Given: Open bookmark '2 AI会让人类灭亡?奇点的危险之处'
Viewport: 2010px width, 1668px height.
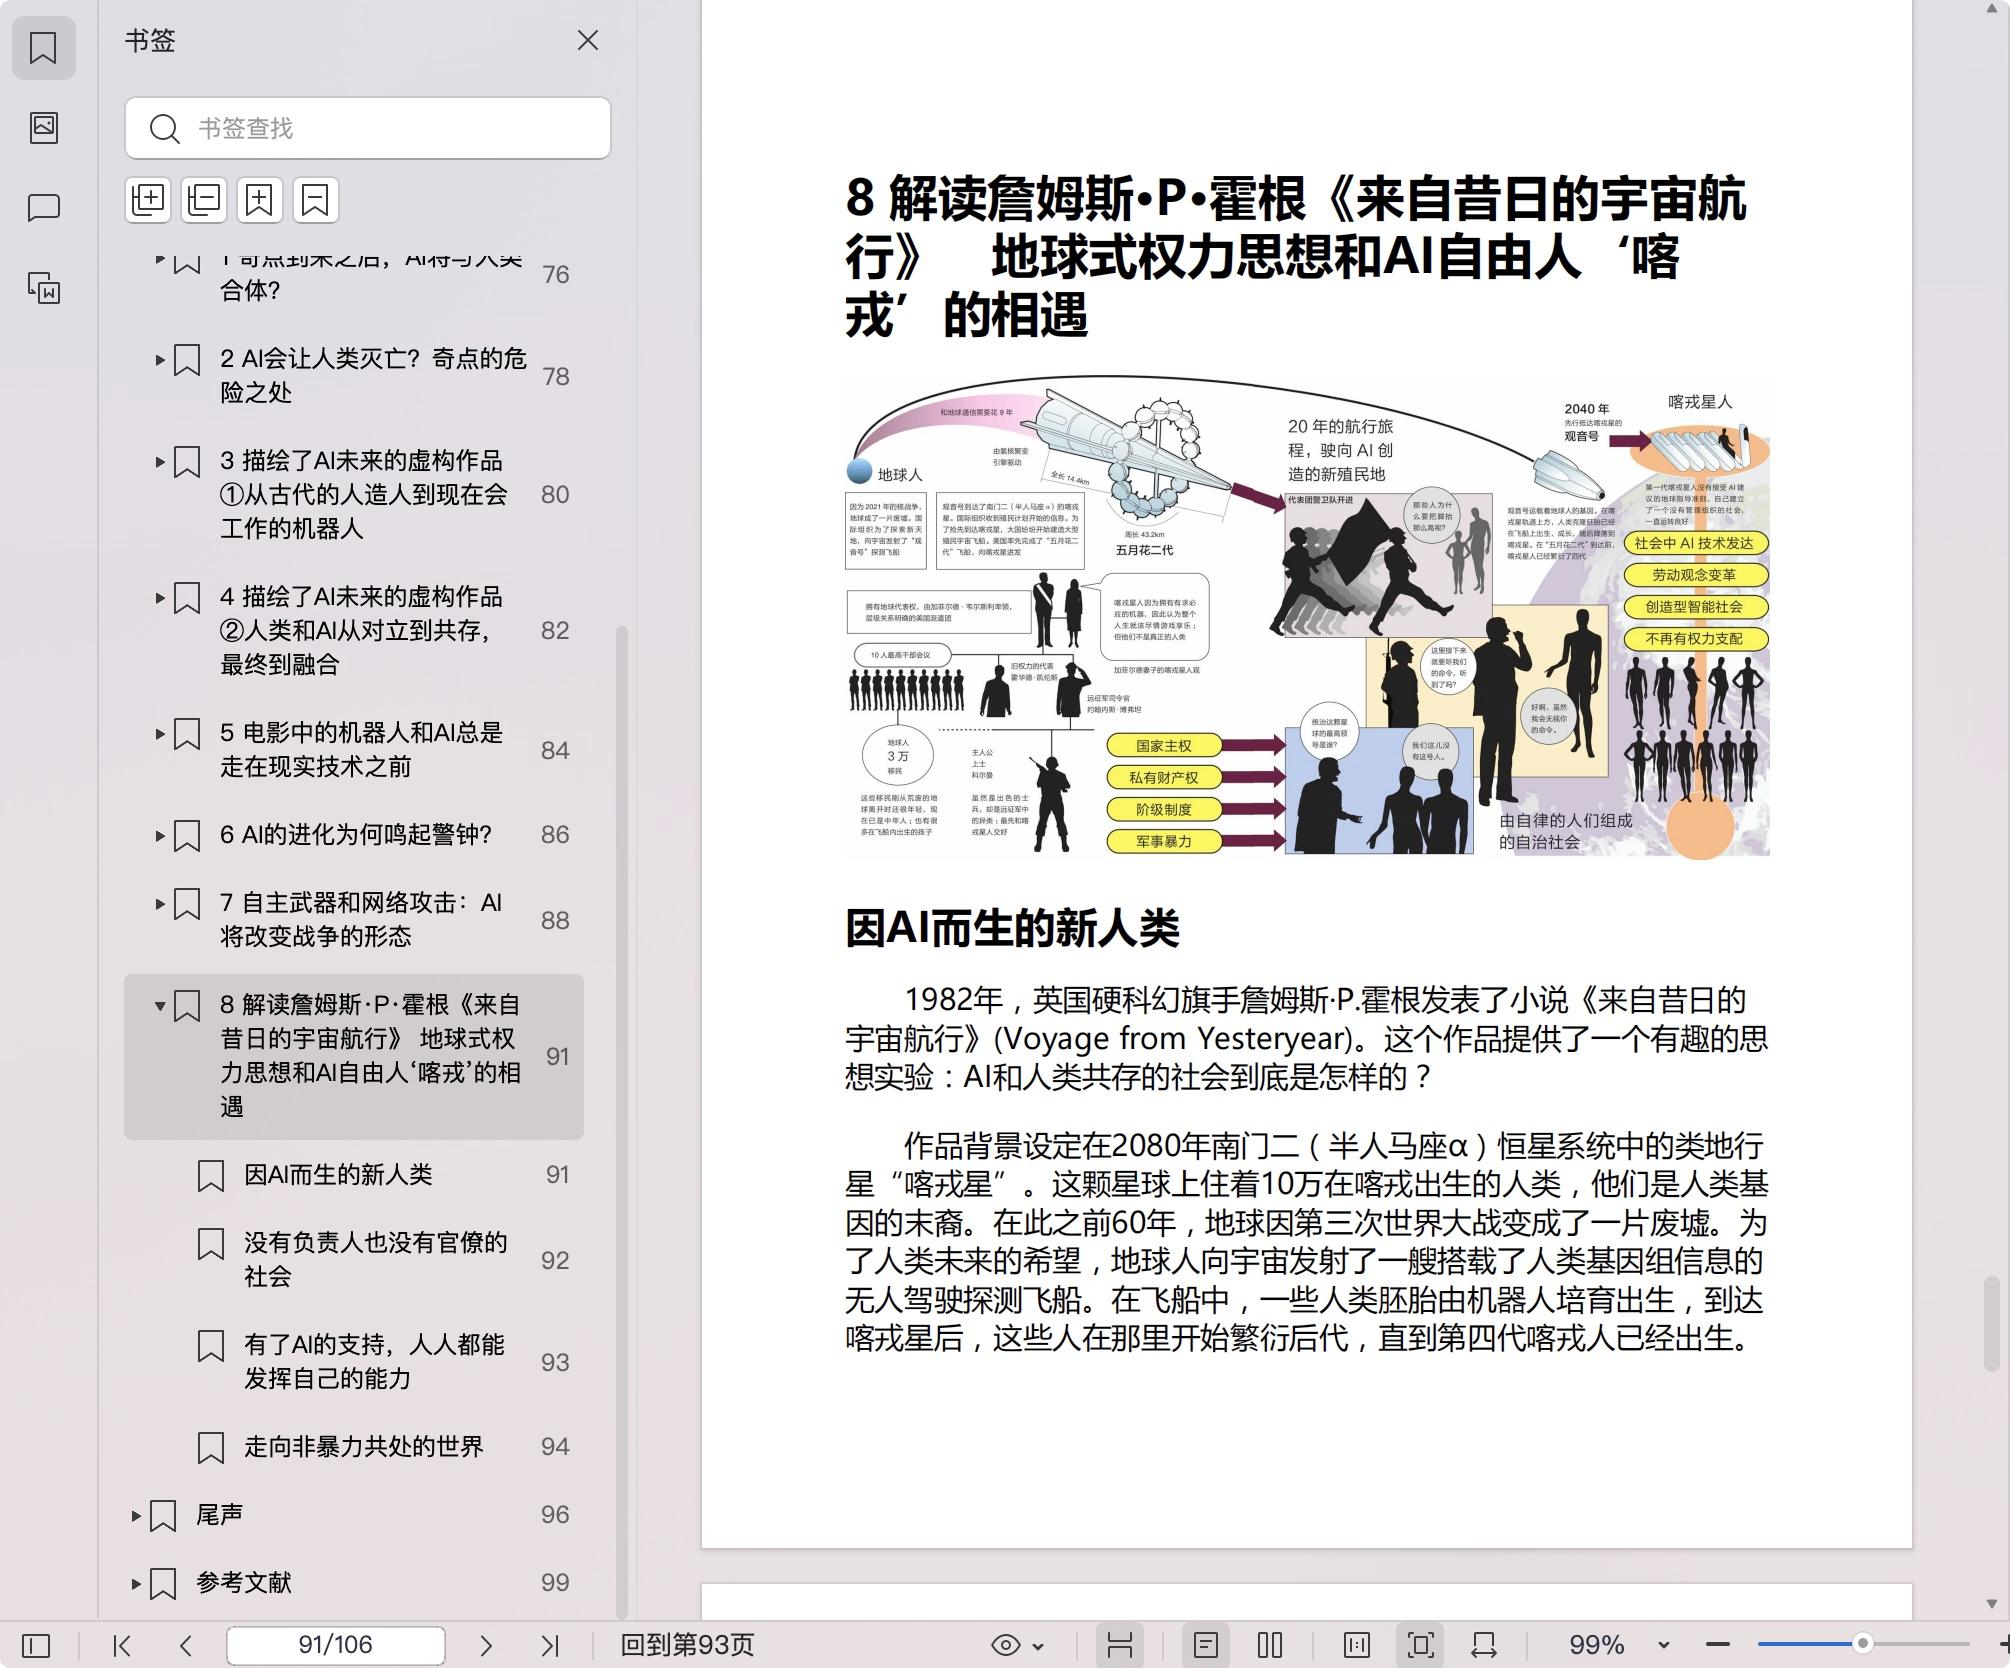Looking at the screenshot, I should point(373,375).
